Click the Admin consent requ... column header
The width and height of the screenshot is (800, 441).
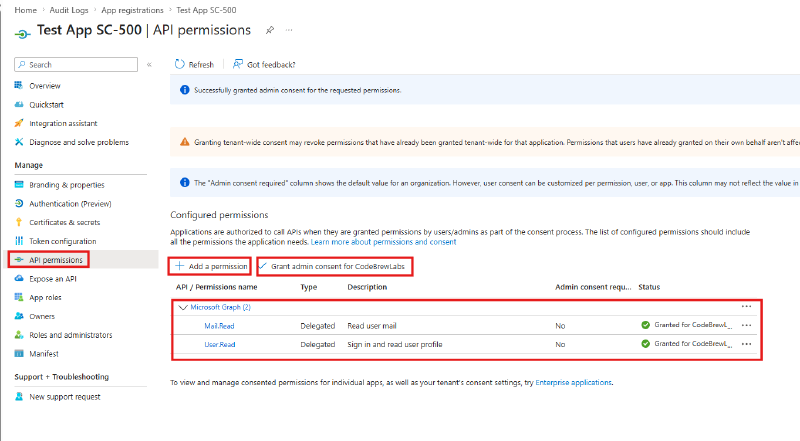pos(593,287)
